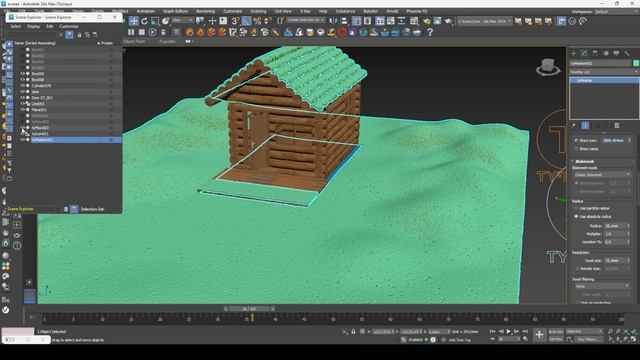The image size is (640, 360).
Task: Open the Phoenix FD menu
Action: pyautogui.click(x=416, y=11)
